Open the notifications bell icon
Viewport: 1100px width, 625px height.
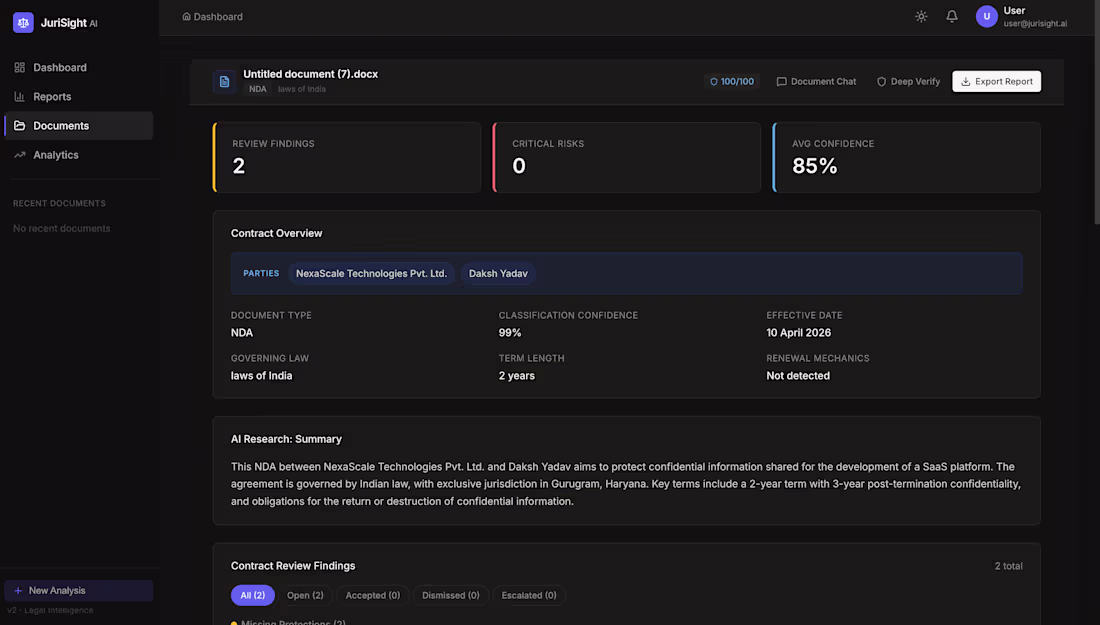pos(952,16)
